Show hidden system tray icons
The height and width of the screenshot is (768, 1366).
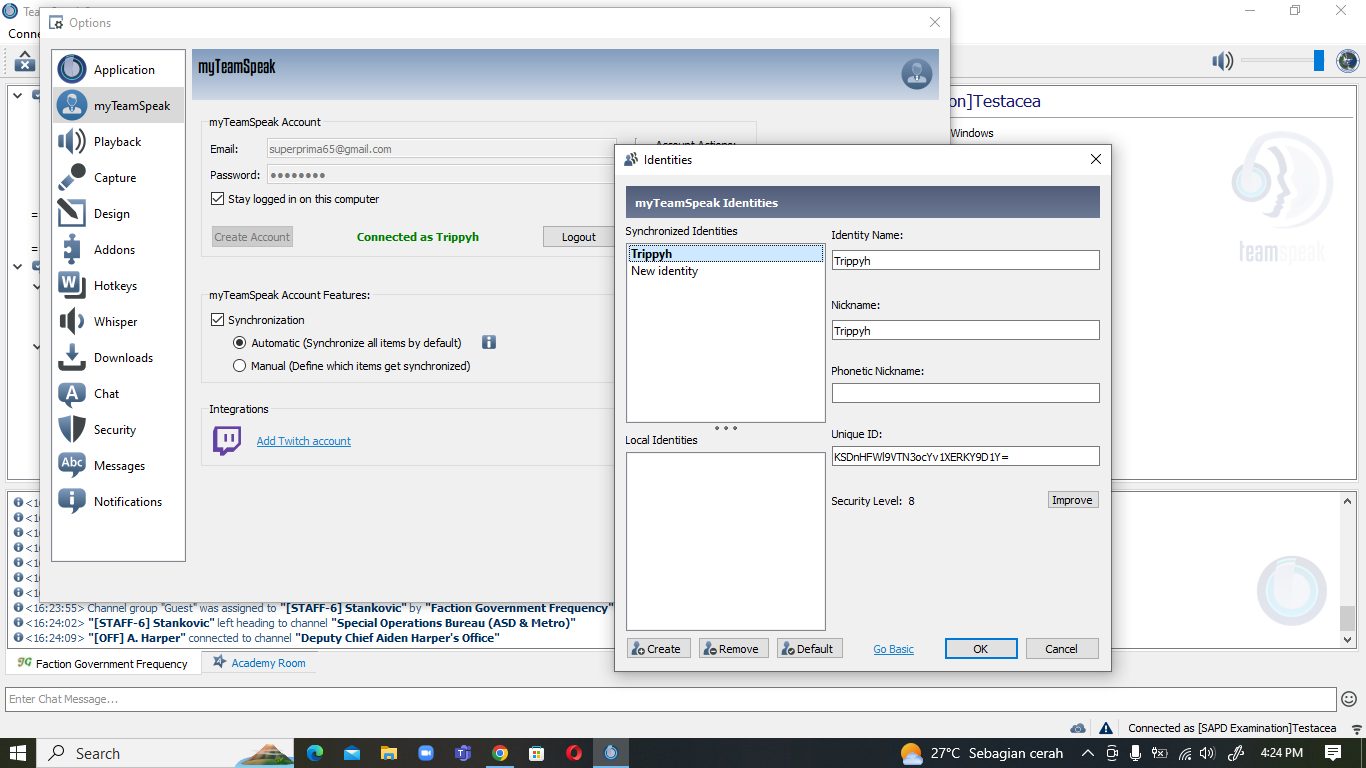tap(1088, 753)
